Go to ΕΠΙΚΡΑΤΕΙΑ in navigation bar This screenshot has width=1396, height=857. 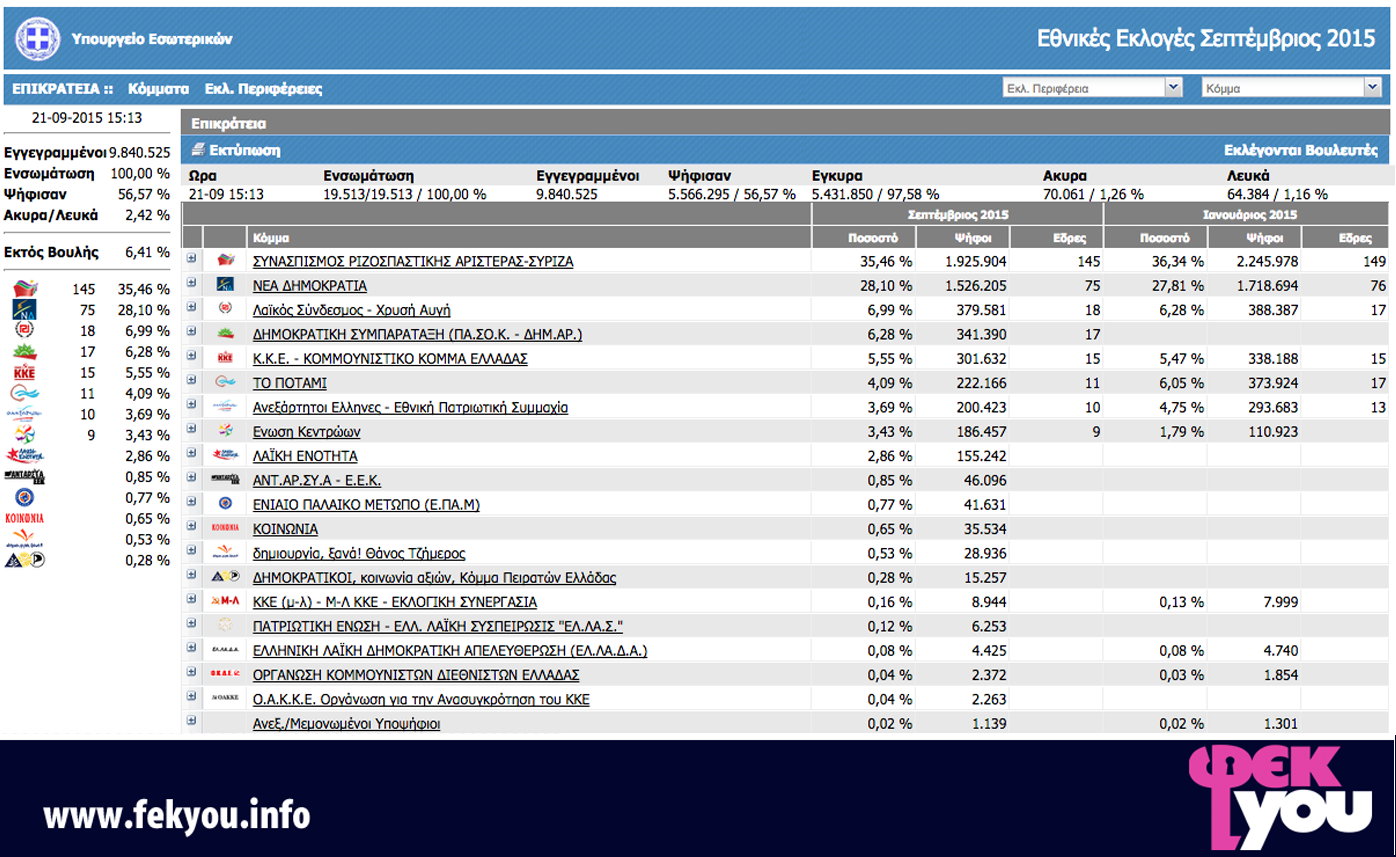tap(56, 89)
